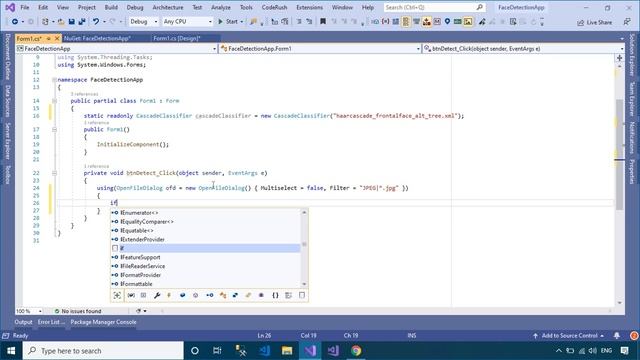Click the feedback icon at top right
The width and height of the screenshot is (640, 360).
627,22
